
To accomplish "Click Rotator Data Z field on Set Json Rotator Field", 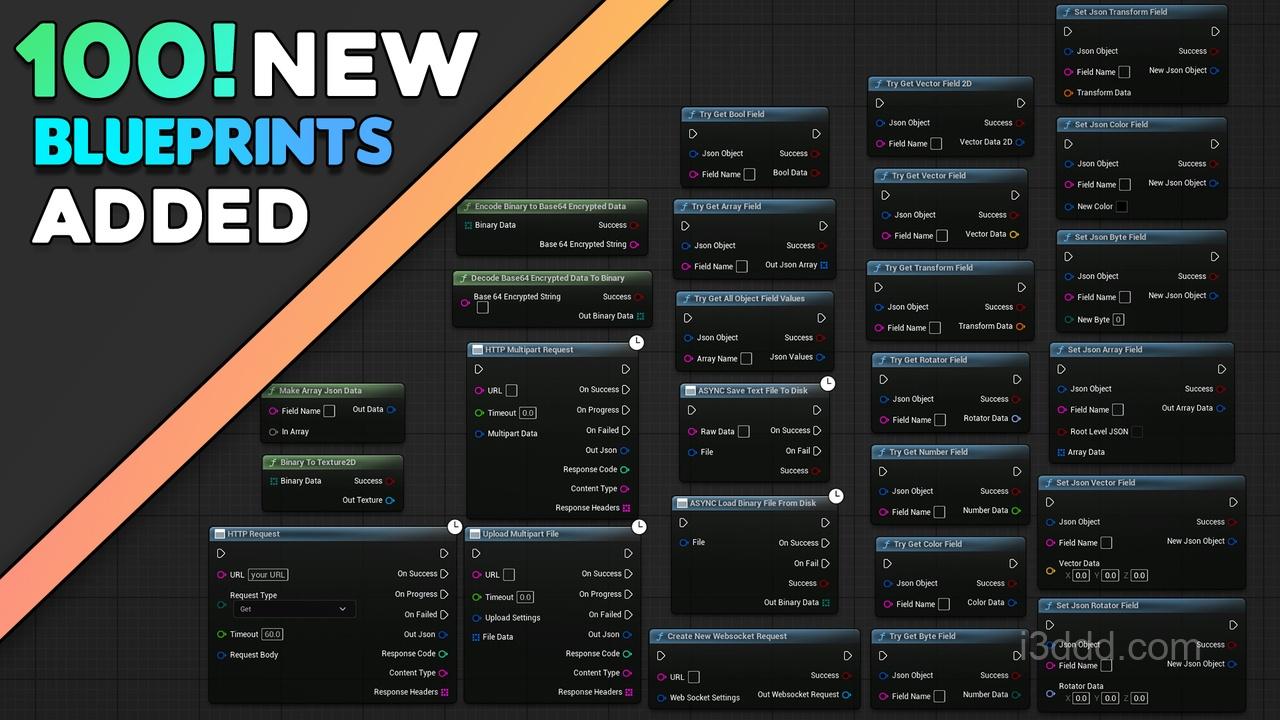I will point(1139,698).
